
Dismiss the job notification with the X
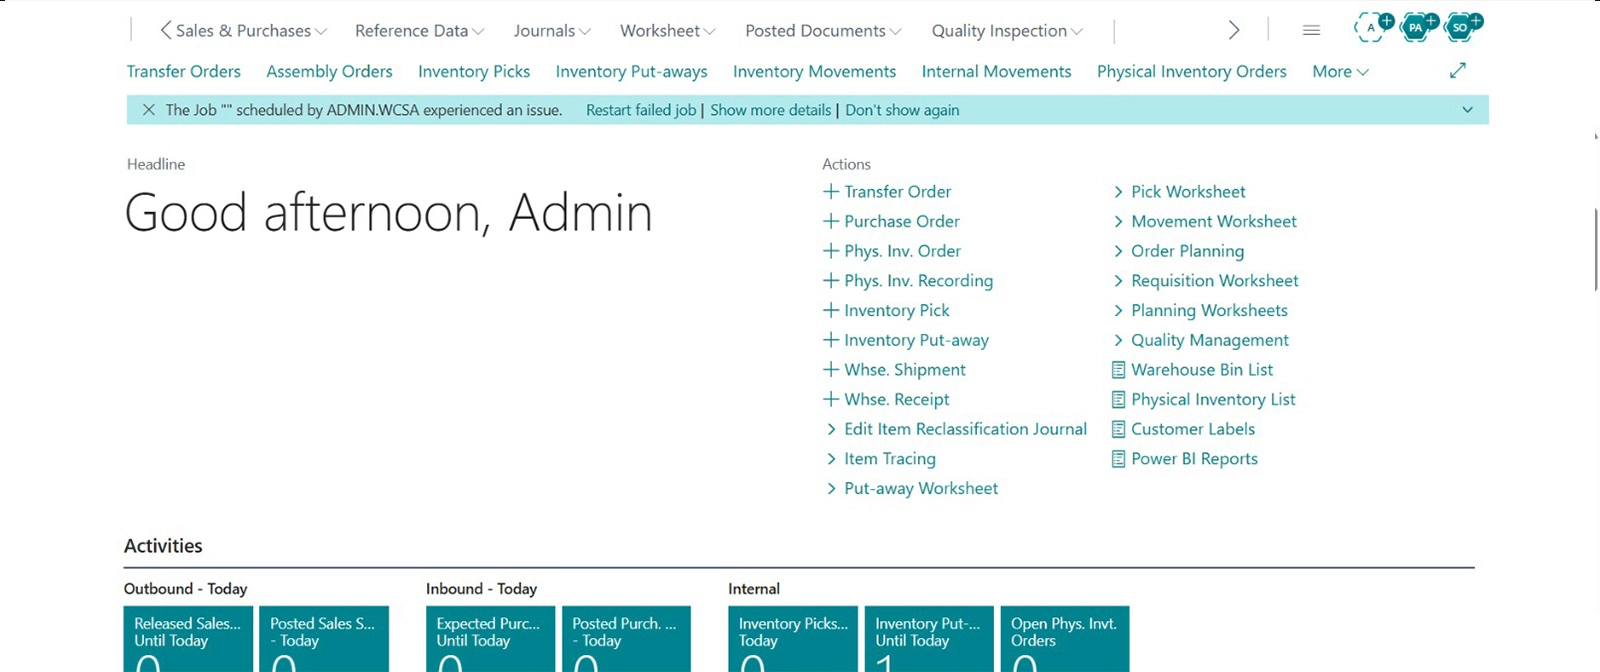(x=148, y=110)
